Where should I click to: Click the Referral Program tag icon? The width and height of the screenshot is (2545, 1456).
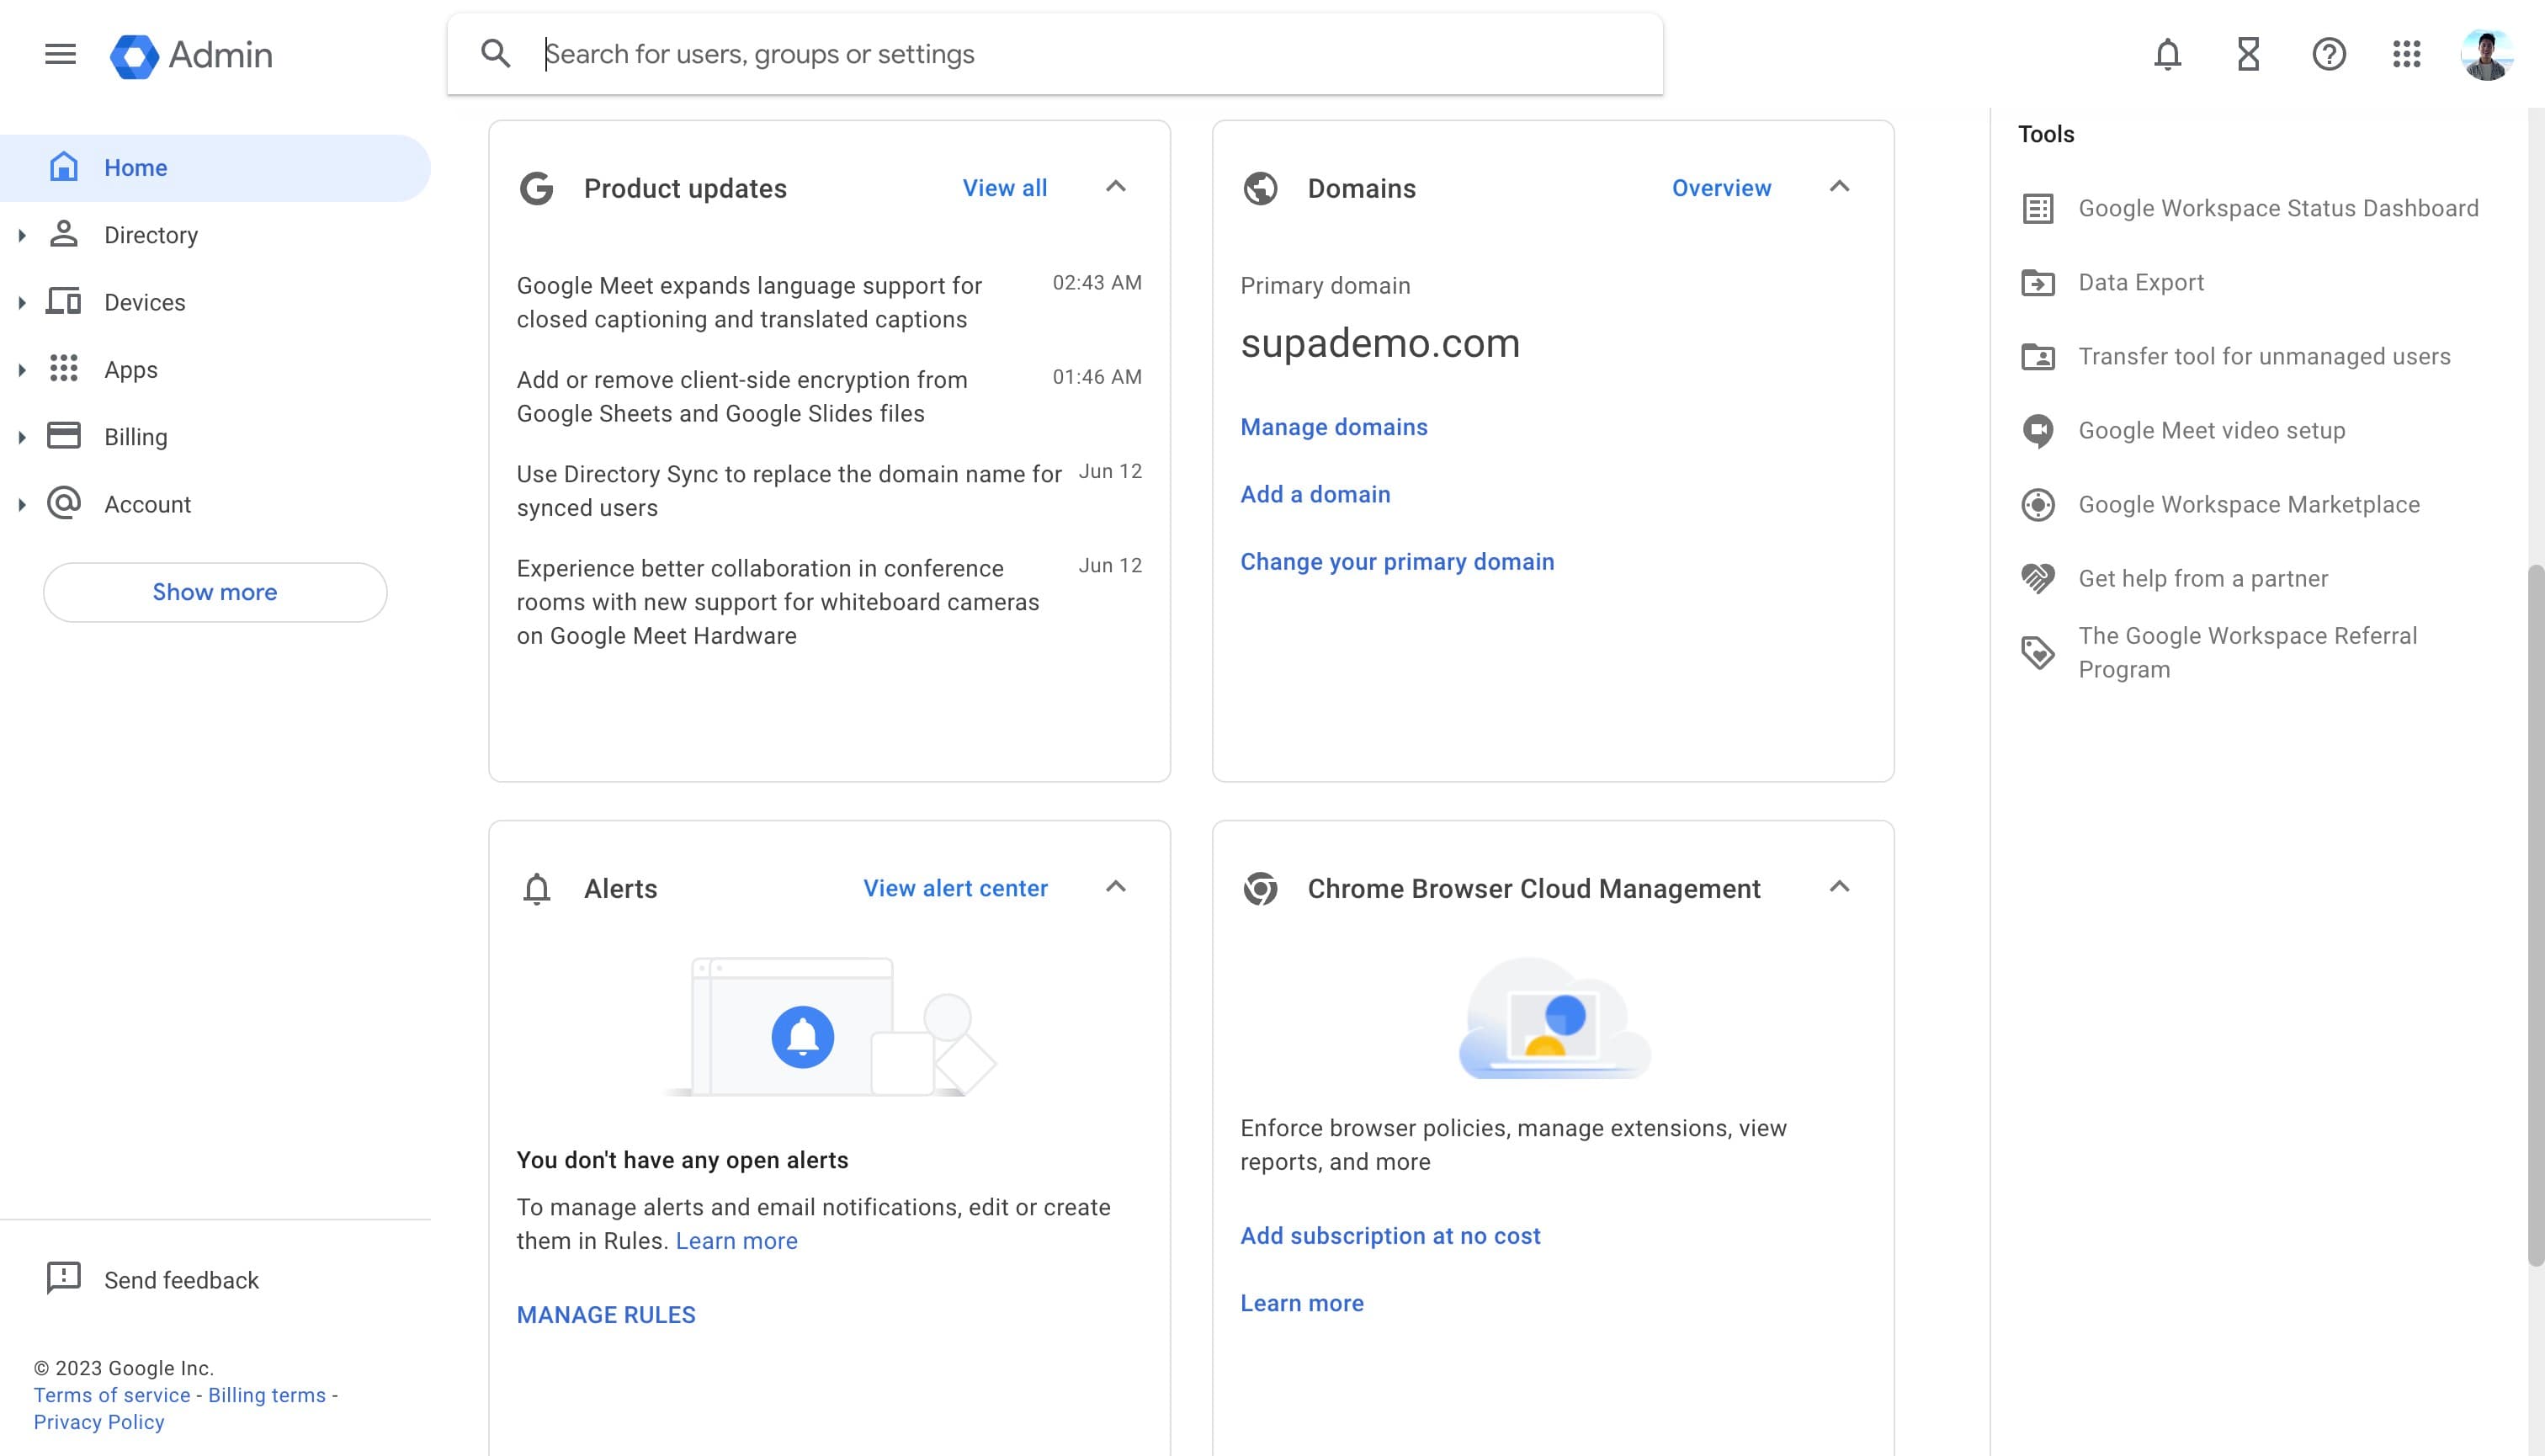point(2037,653)
